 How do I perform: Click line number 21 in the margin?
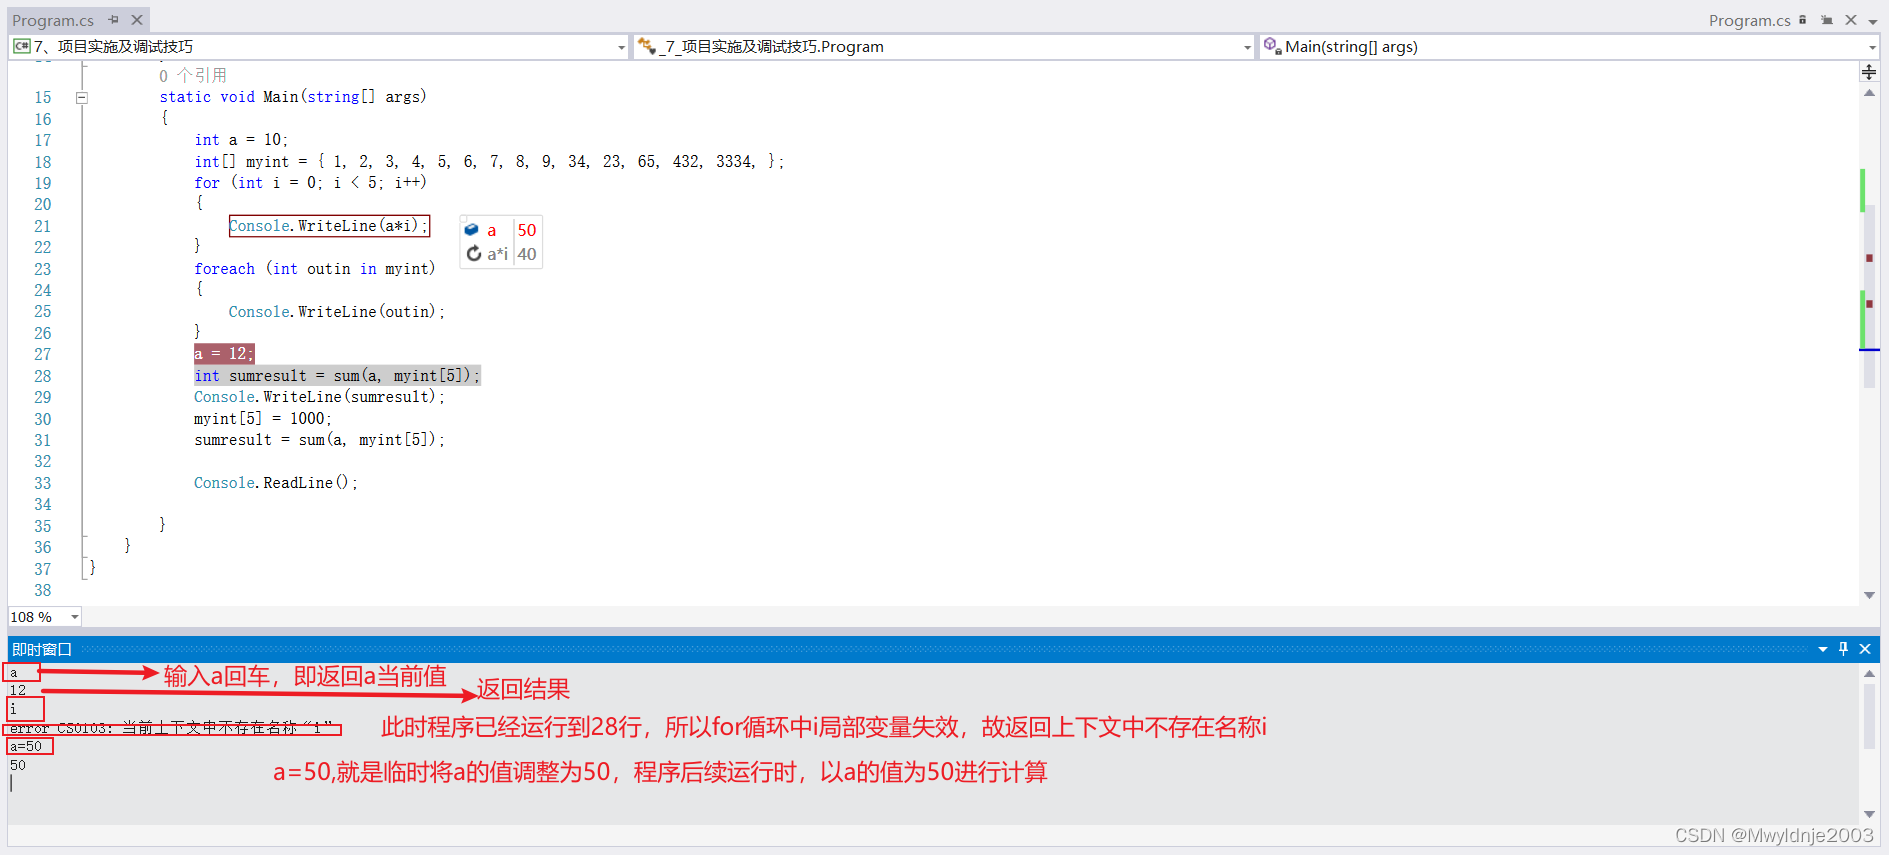pyautogui.click(x=43, y=227)
